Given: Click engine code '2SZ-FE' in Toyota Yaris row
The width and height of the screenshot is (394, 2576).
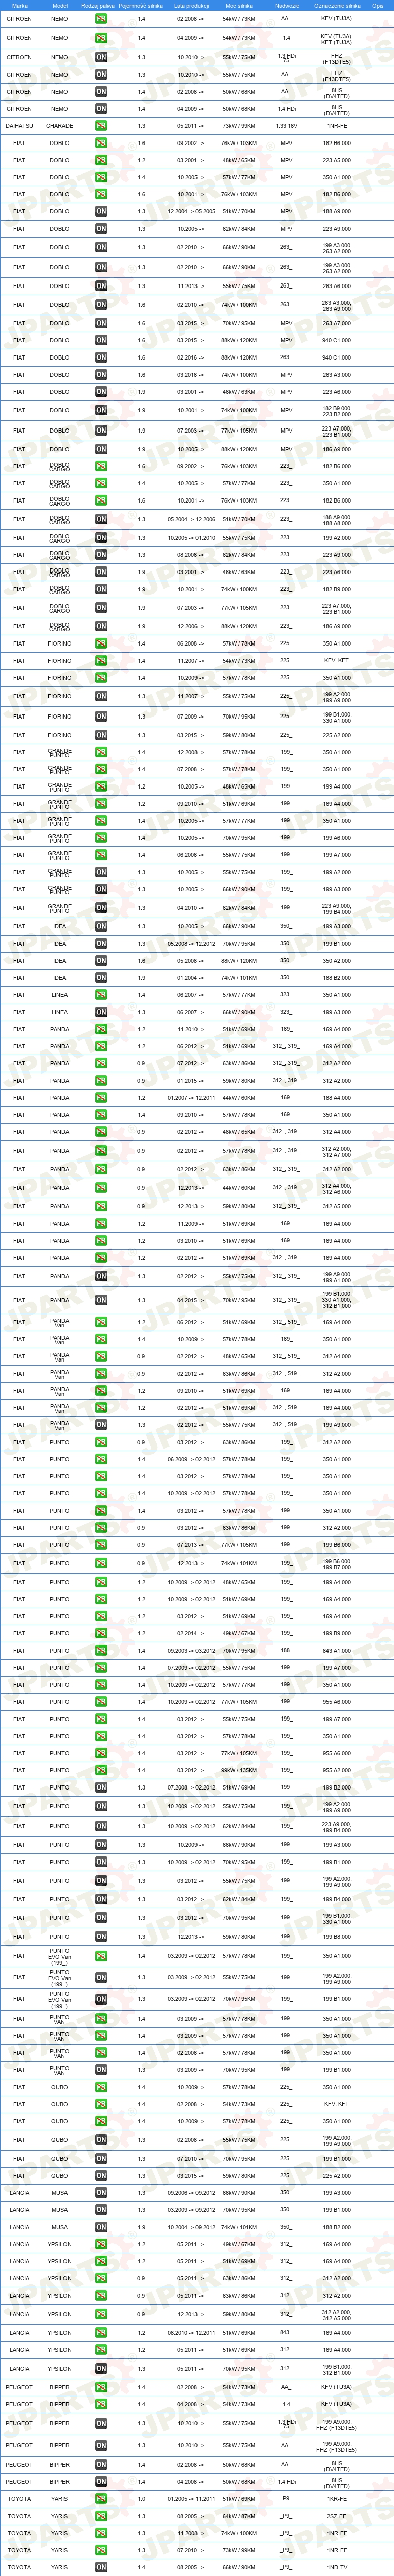Looking at the screenshot, I should click(x=337, y=2516).
